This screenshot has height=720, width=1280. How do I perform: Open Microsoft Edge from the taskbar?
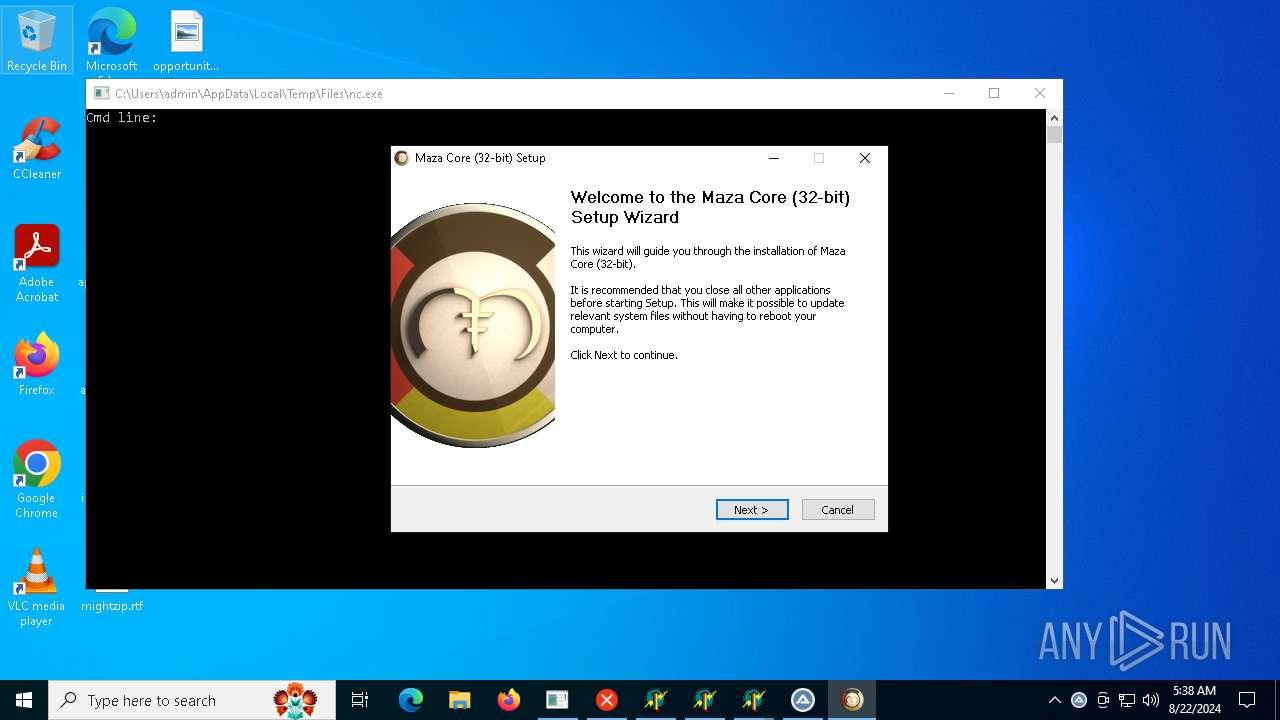(x=411, y=700)
